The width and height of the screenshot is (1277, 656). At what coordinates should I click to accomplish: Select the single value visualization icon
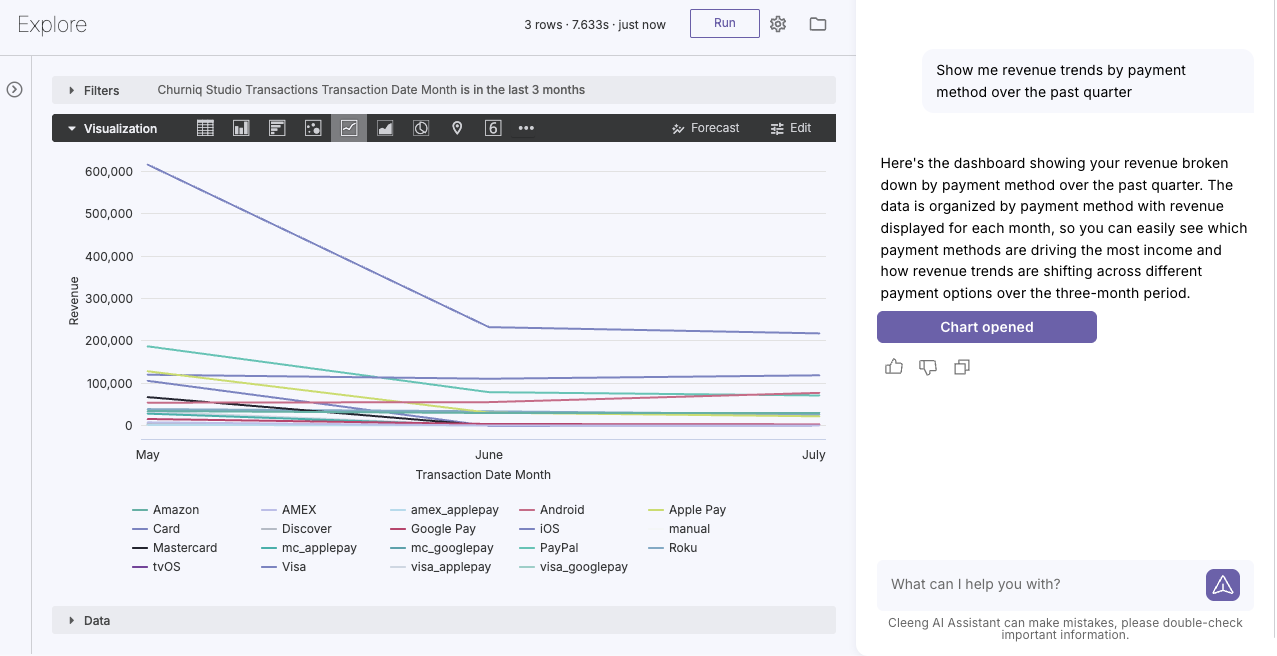pos(493,128)
